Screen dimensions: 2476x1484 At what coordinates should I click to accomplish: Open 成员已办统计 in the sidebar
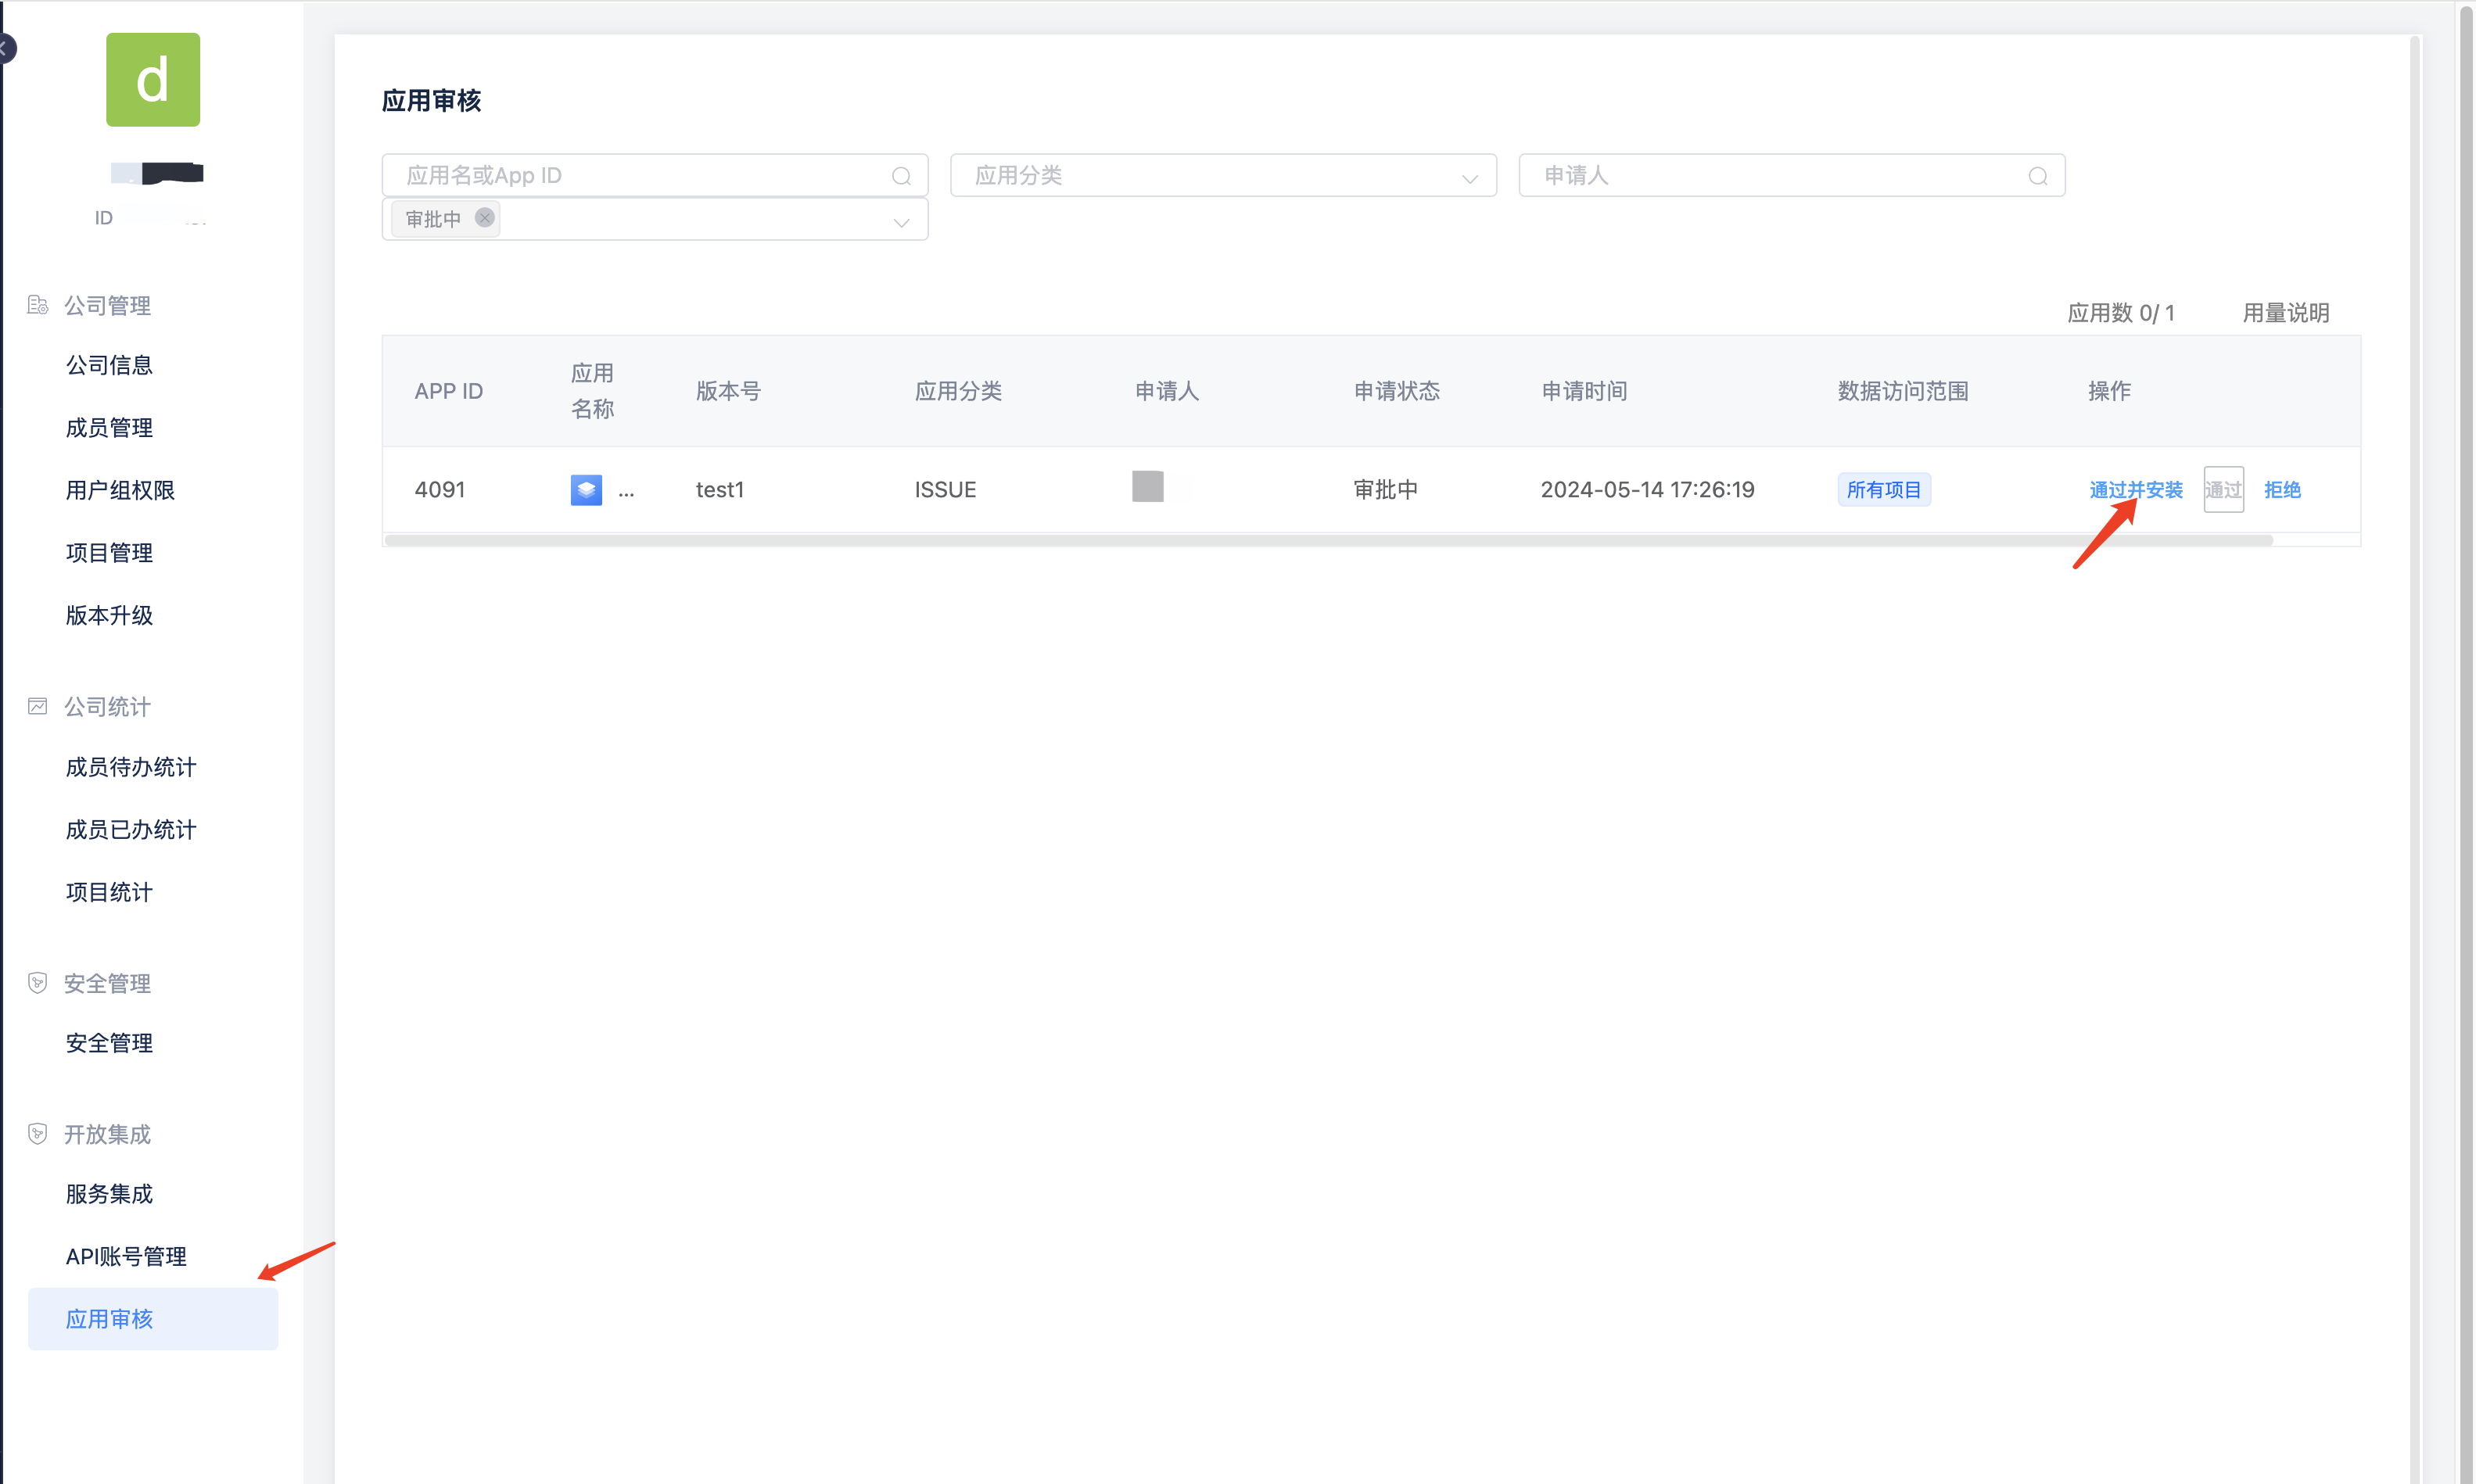[131, 829]
